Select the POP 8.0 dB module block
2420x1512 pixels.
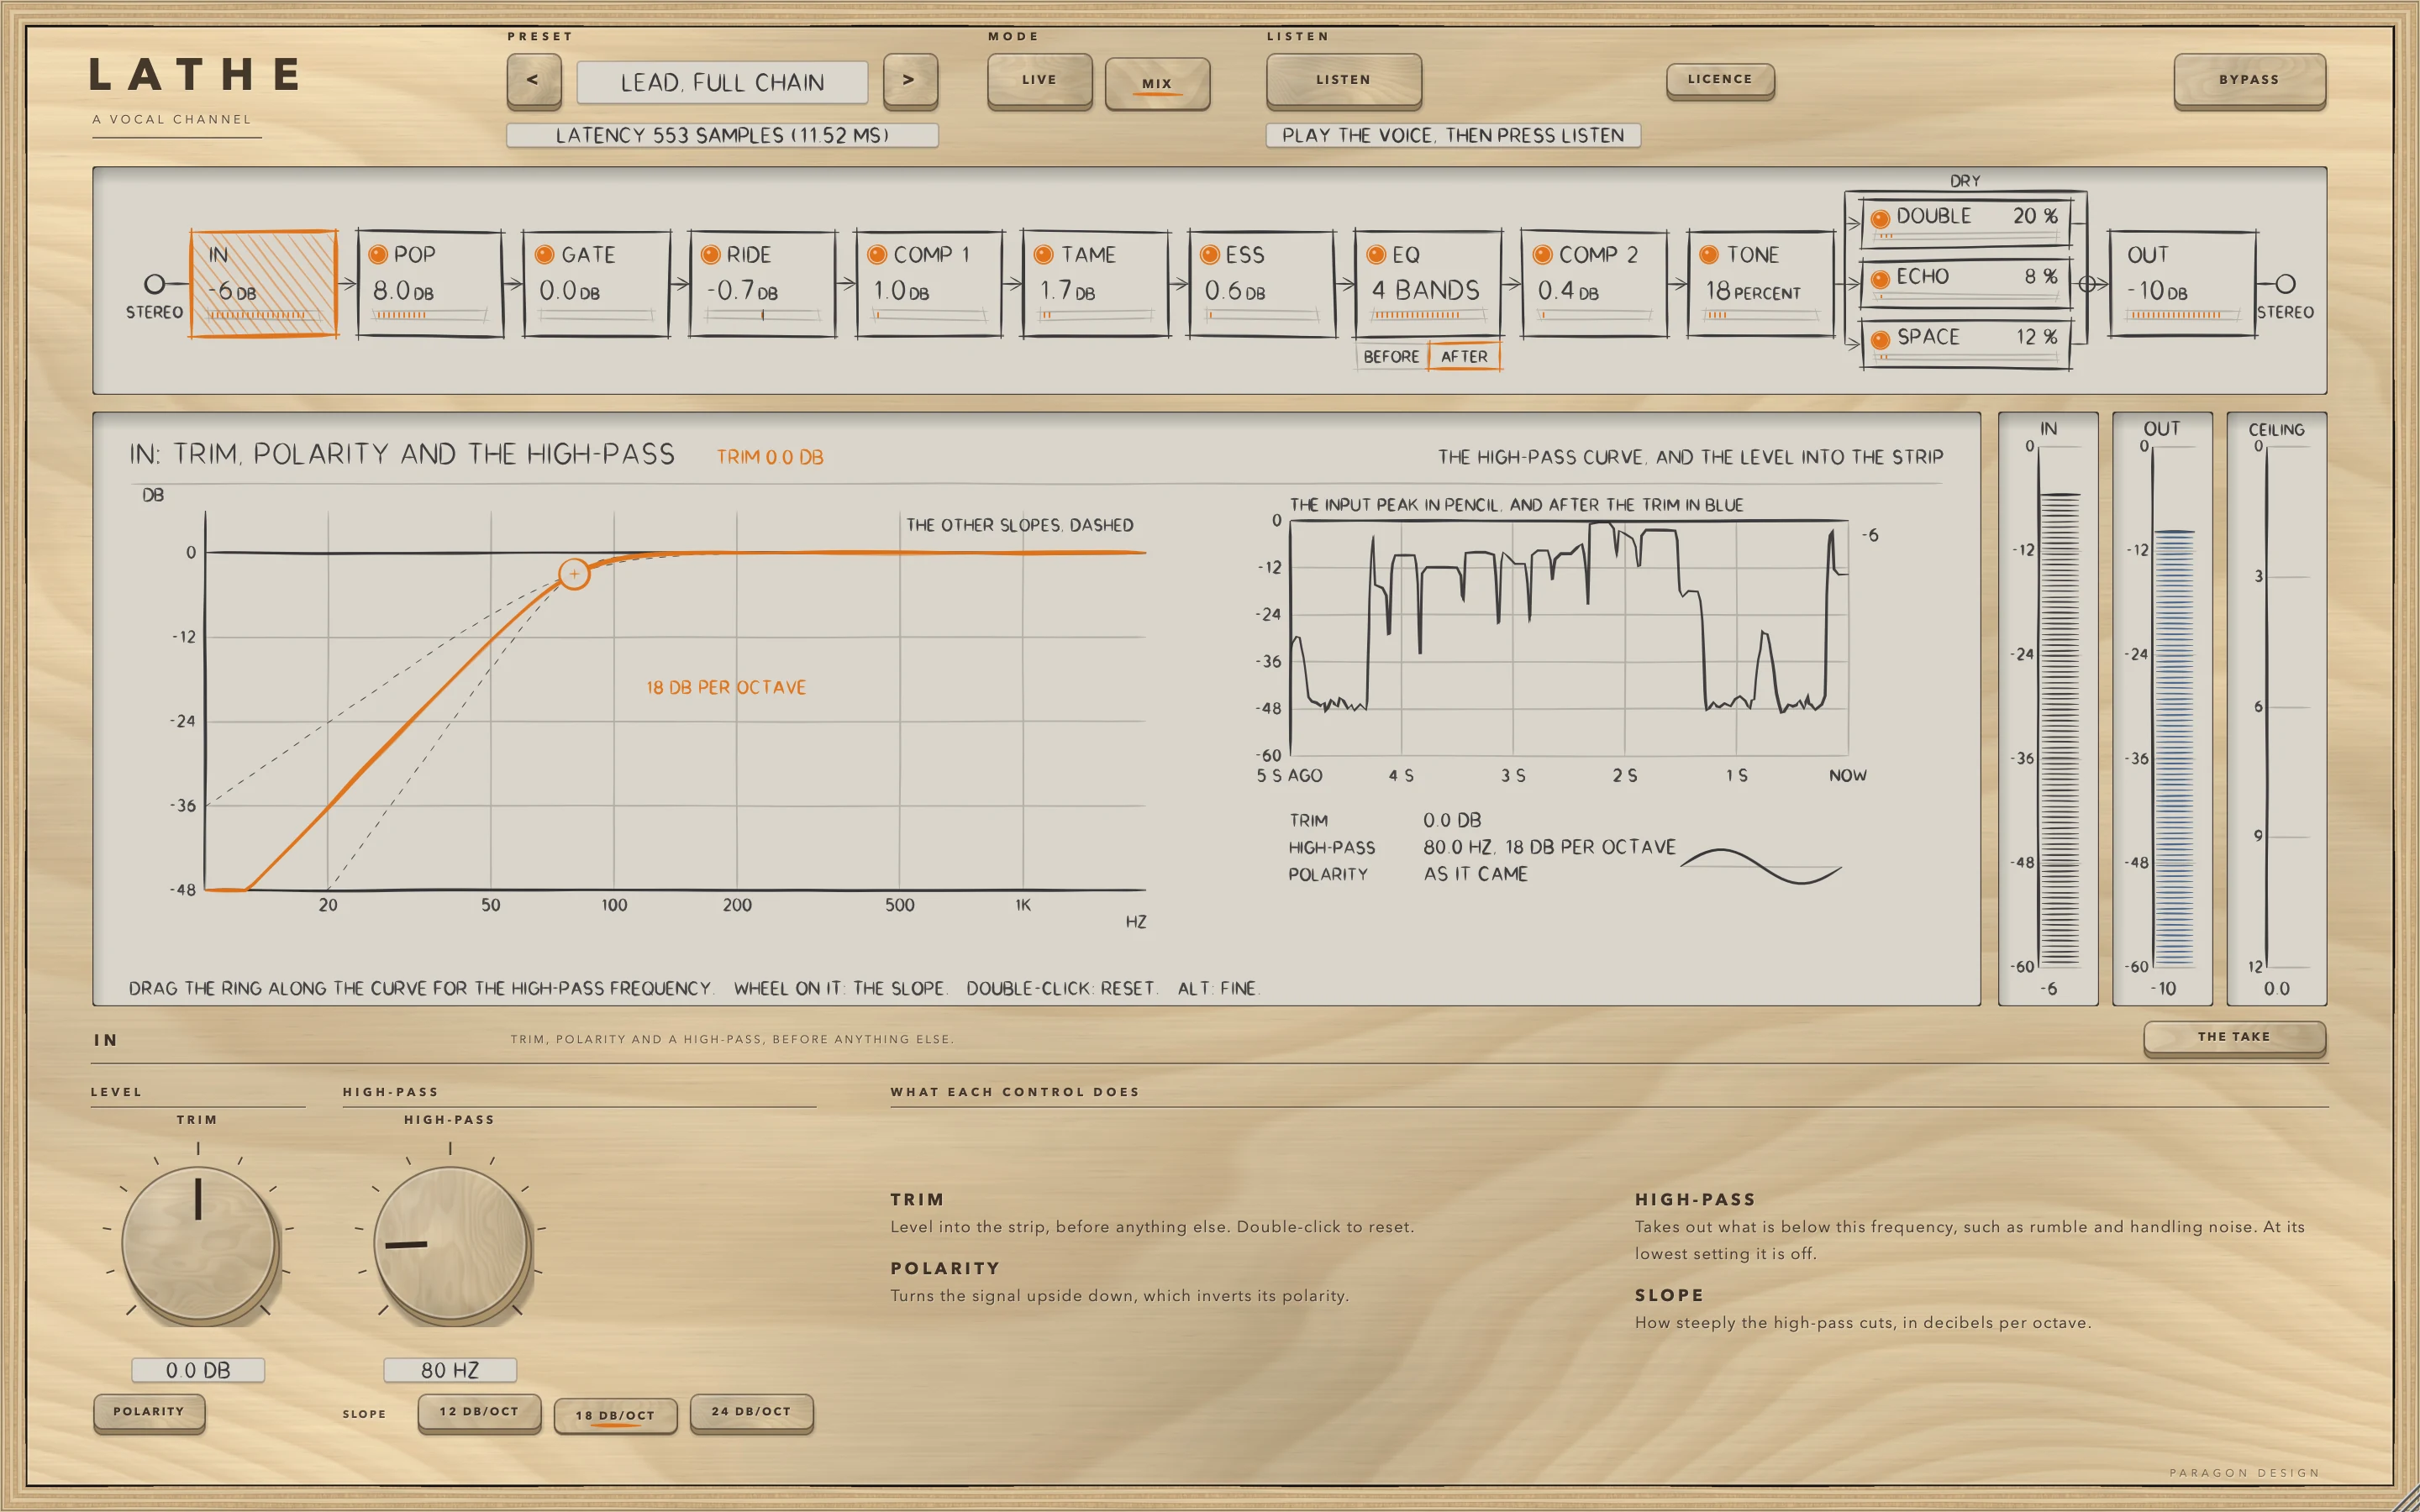430,284
